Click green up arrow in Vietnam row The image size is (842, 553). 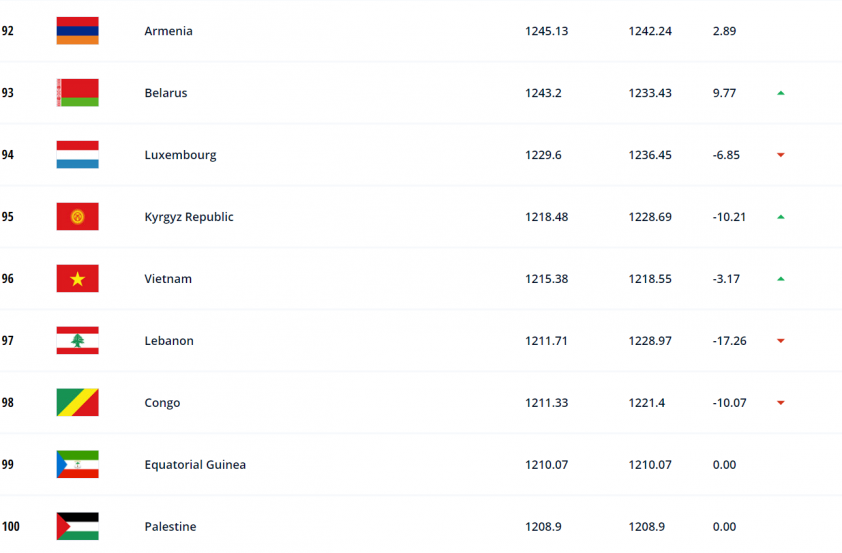(781, 279)
